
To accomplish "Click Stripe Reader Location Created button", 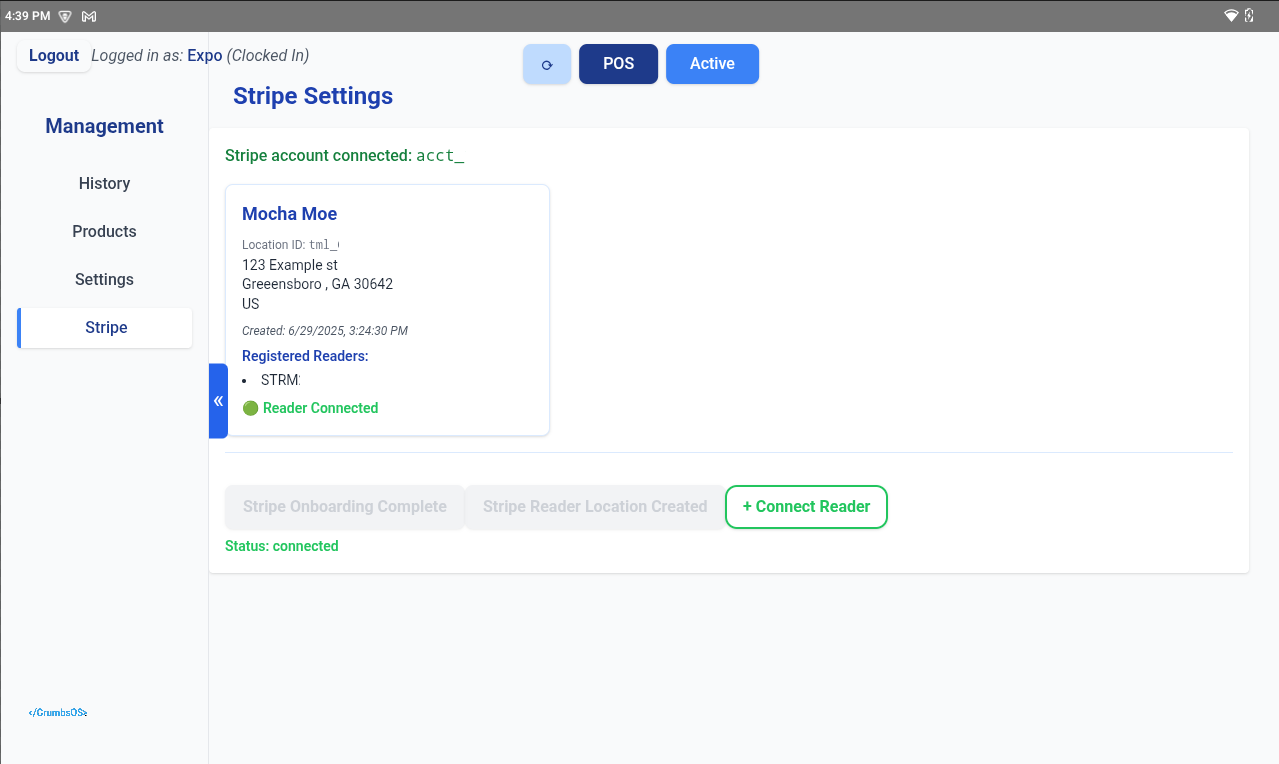I will [595, 507].
